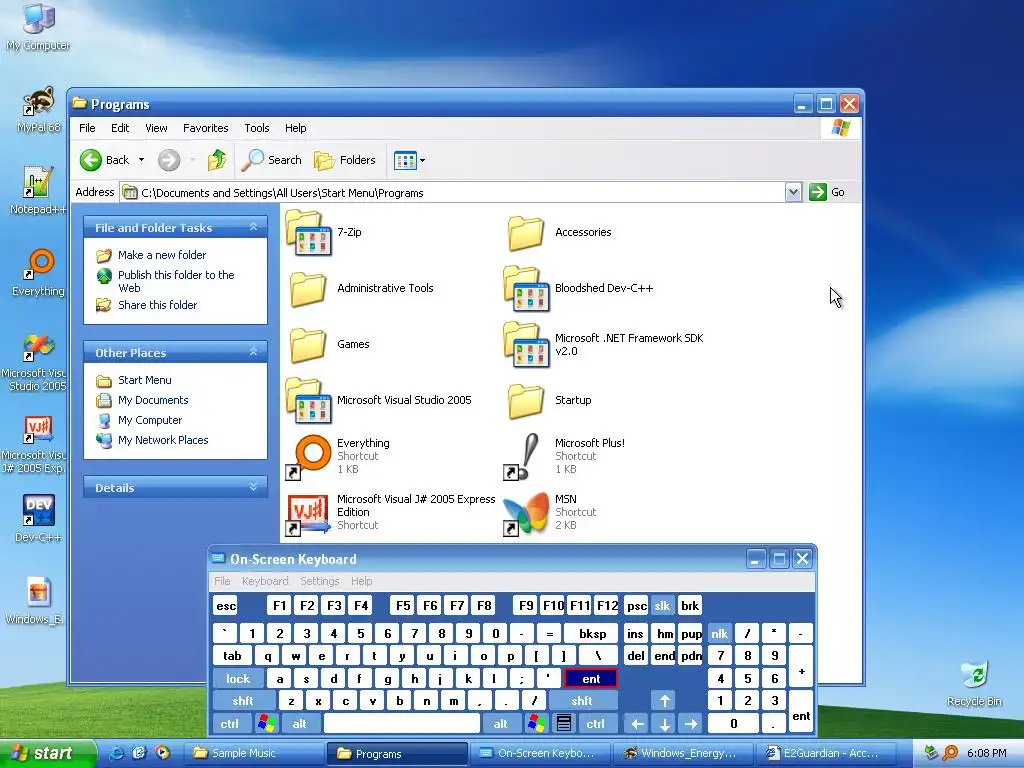Go to My Documents in Other Places
Viewport: 1024px width, 768px height.
153,400
